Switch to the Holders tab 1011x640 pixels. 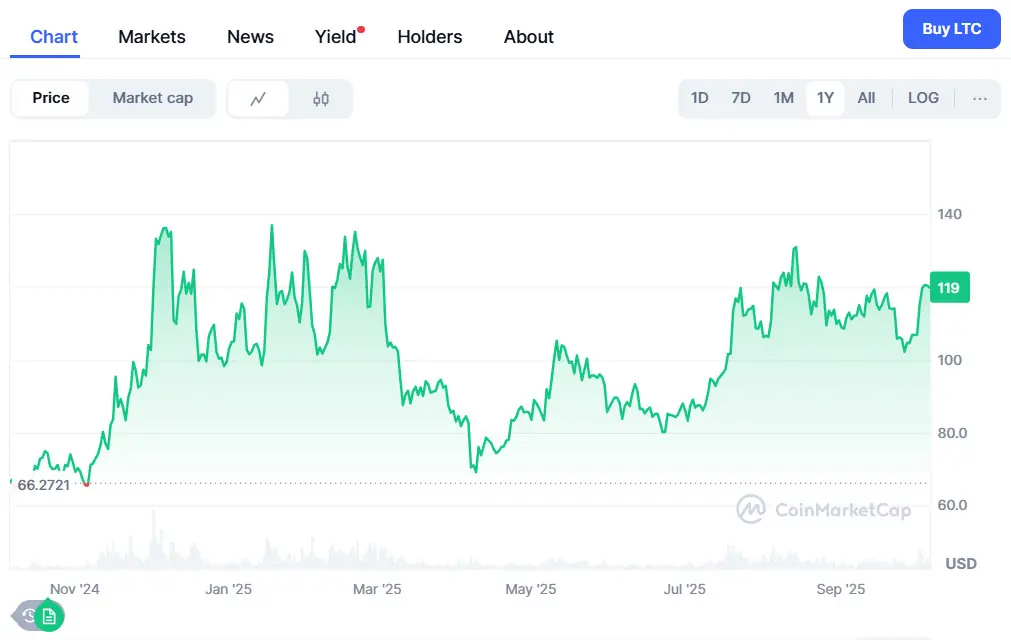[x=429, y=37]
